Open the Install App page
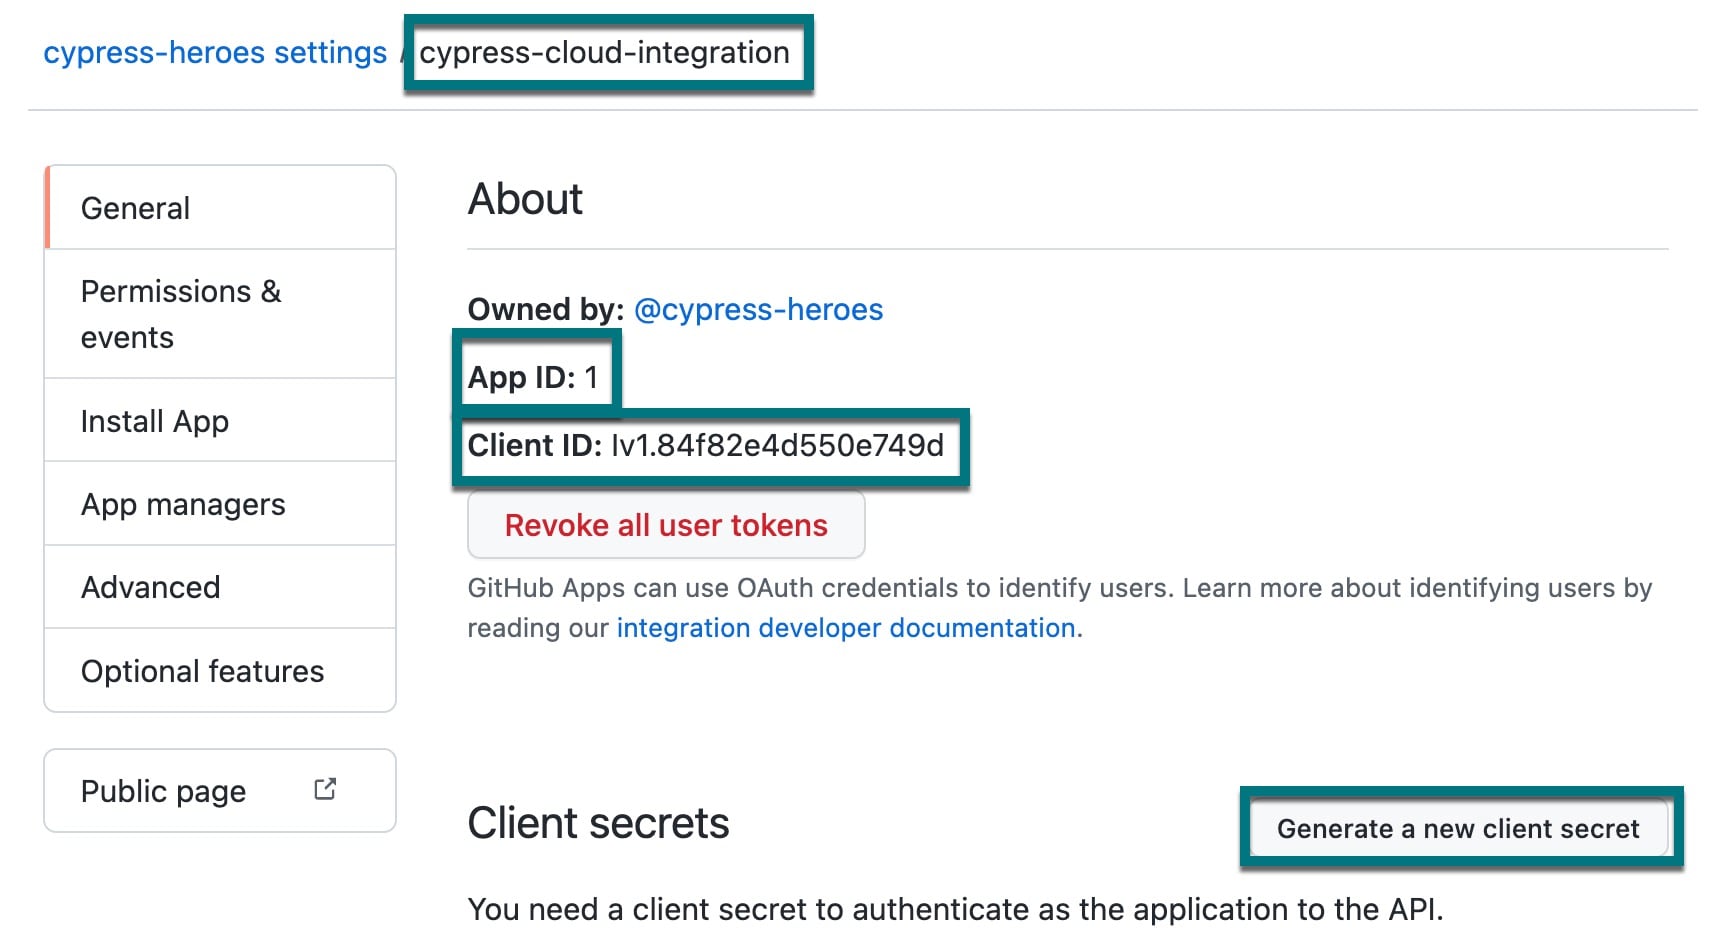Viewport: 1720px width, 938px height. point(155,421)
